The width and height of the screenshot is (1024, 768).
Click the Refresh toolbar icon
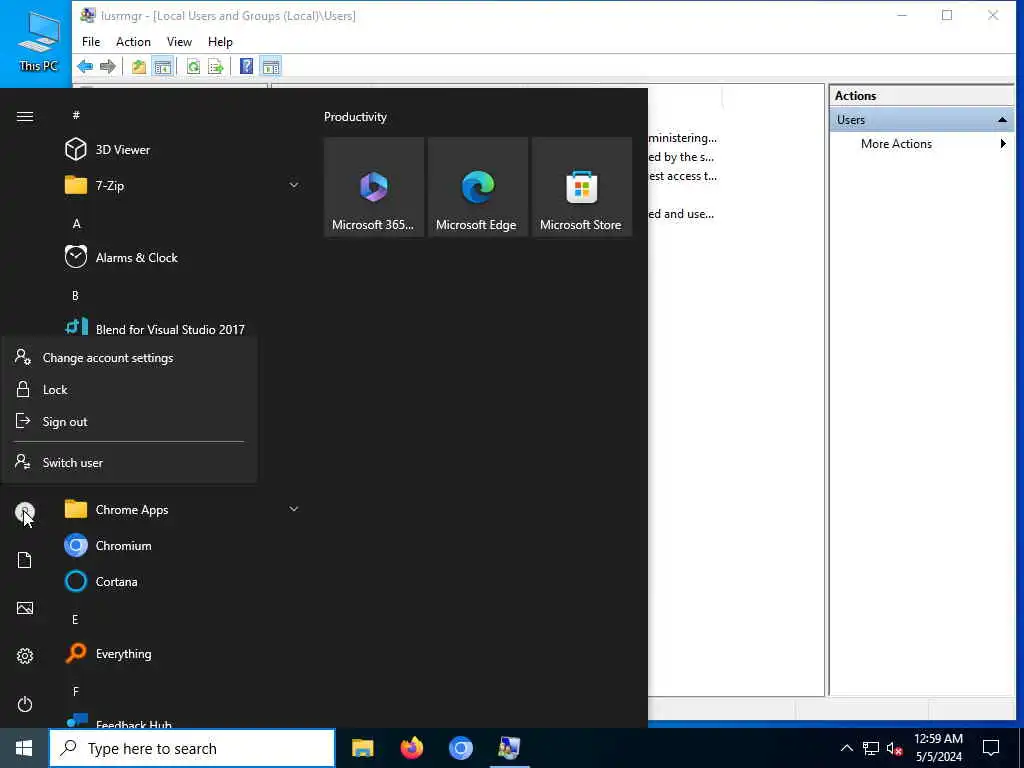[193, 67]
